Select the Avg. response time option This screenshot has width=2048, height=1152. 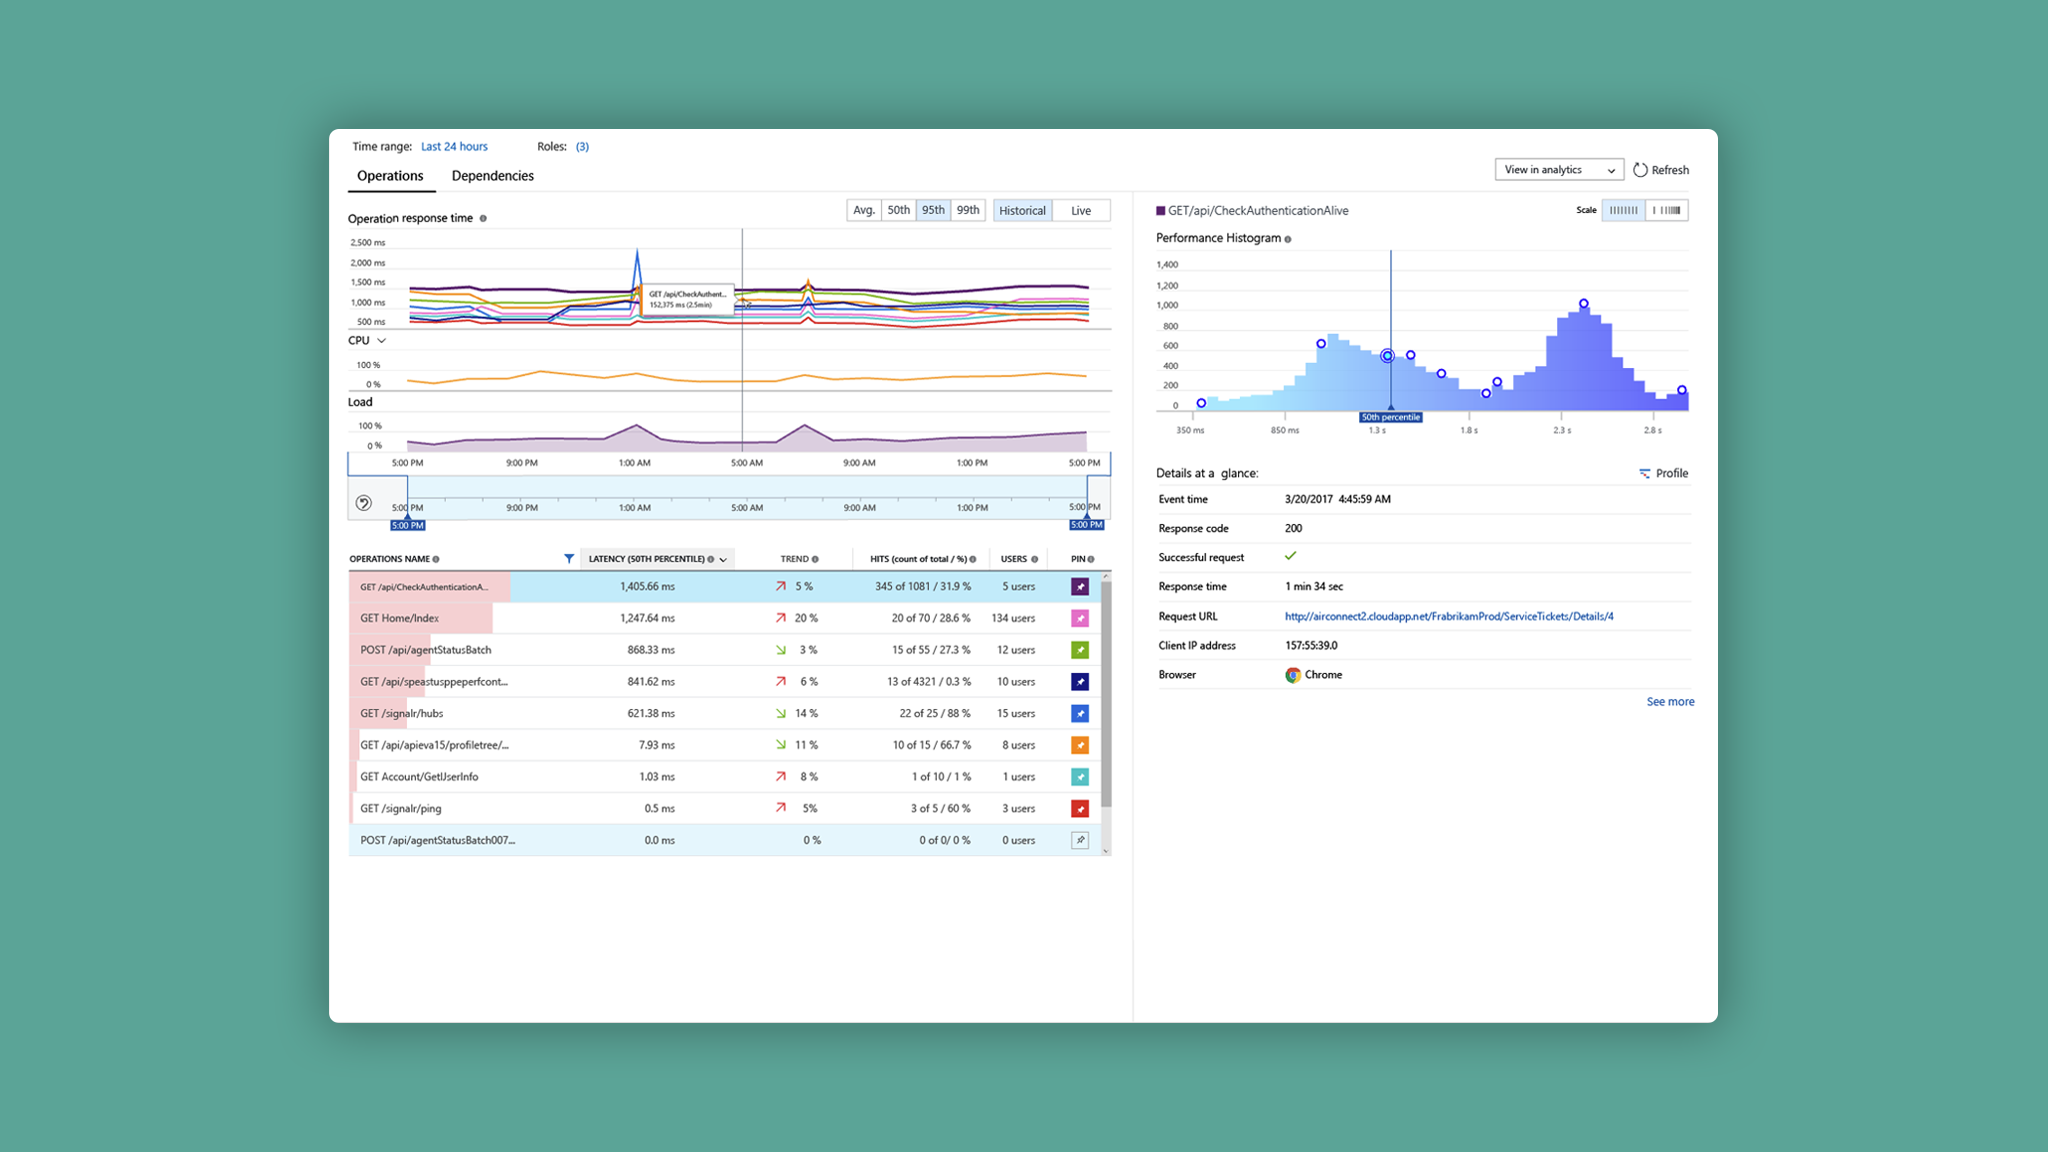[864, 210]
